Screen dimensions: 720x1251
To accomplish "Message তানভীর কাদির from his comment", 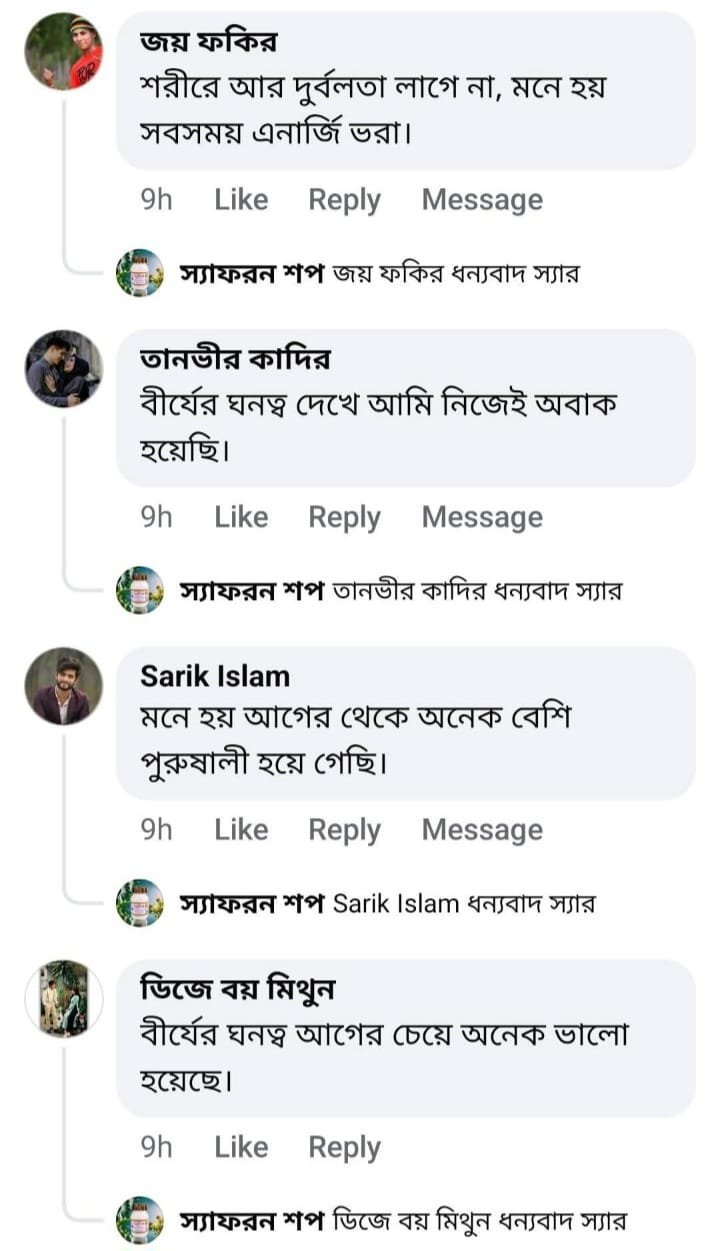I will [x=482, y=517].
